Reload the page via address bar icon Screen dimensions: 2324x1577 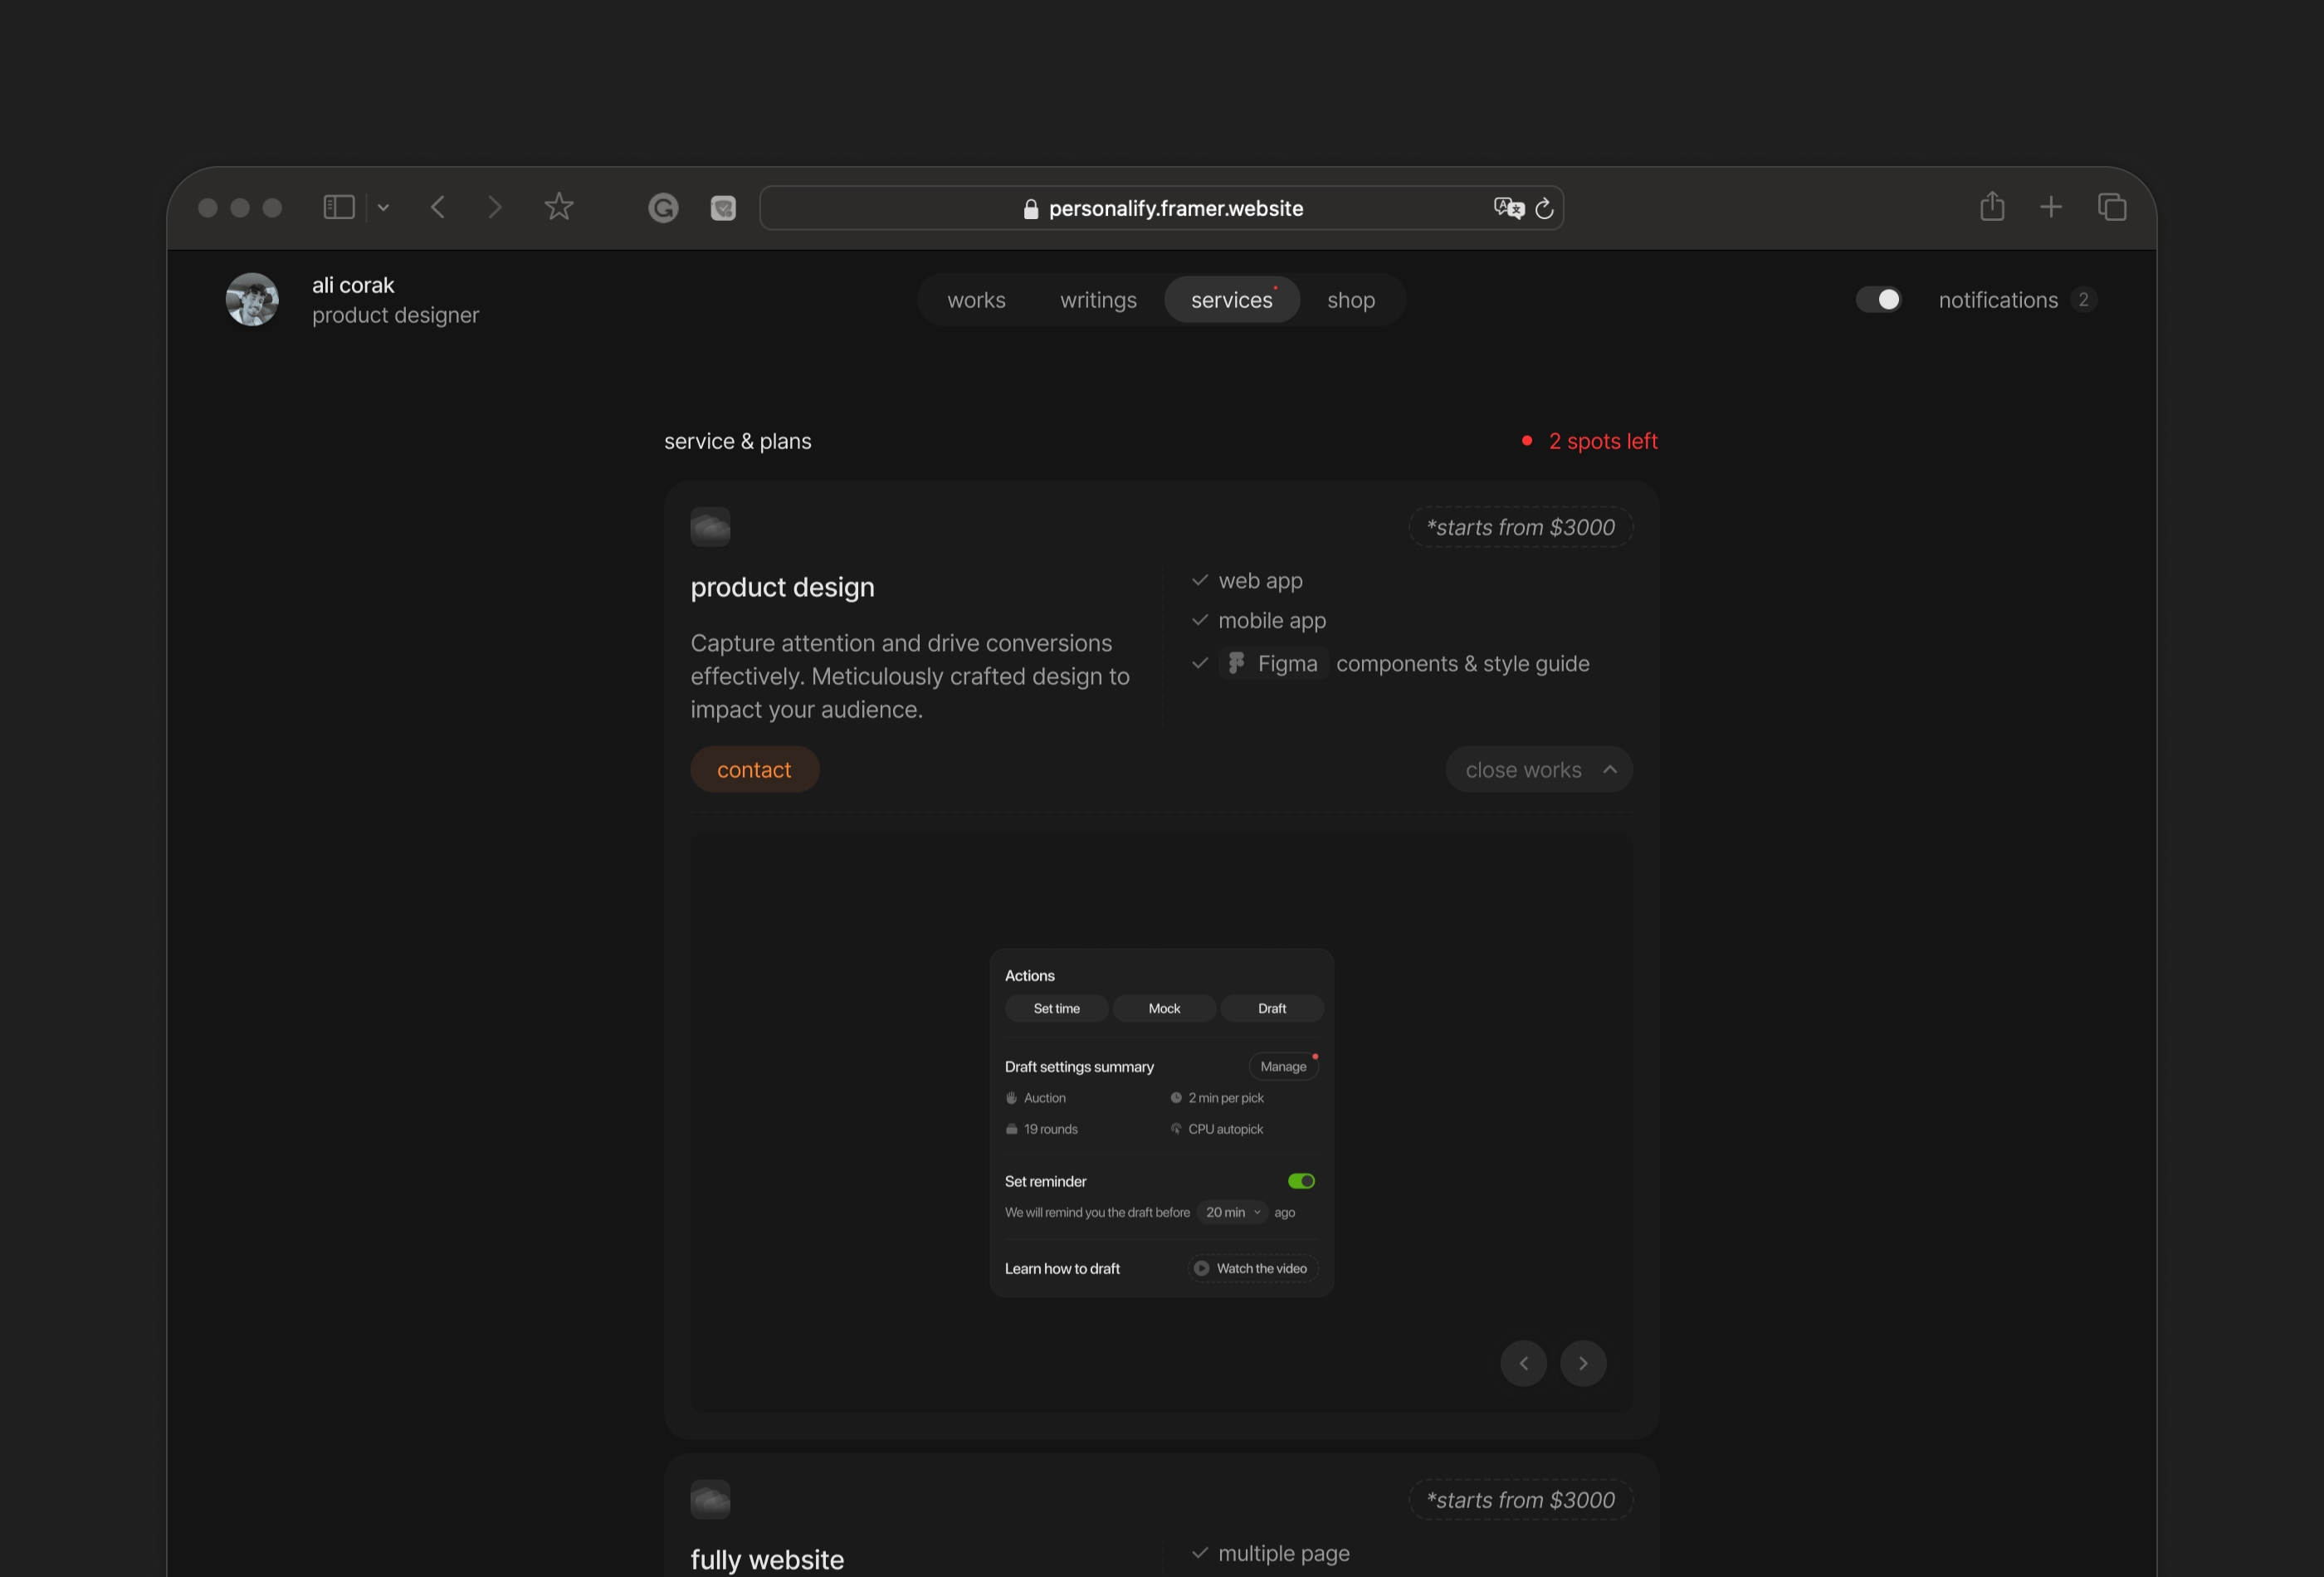(1544, 208)
